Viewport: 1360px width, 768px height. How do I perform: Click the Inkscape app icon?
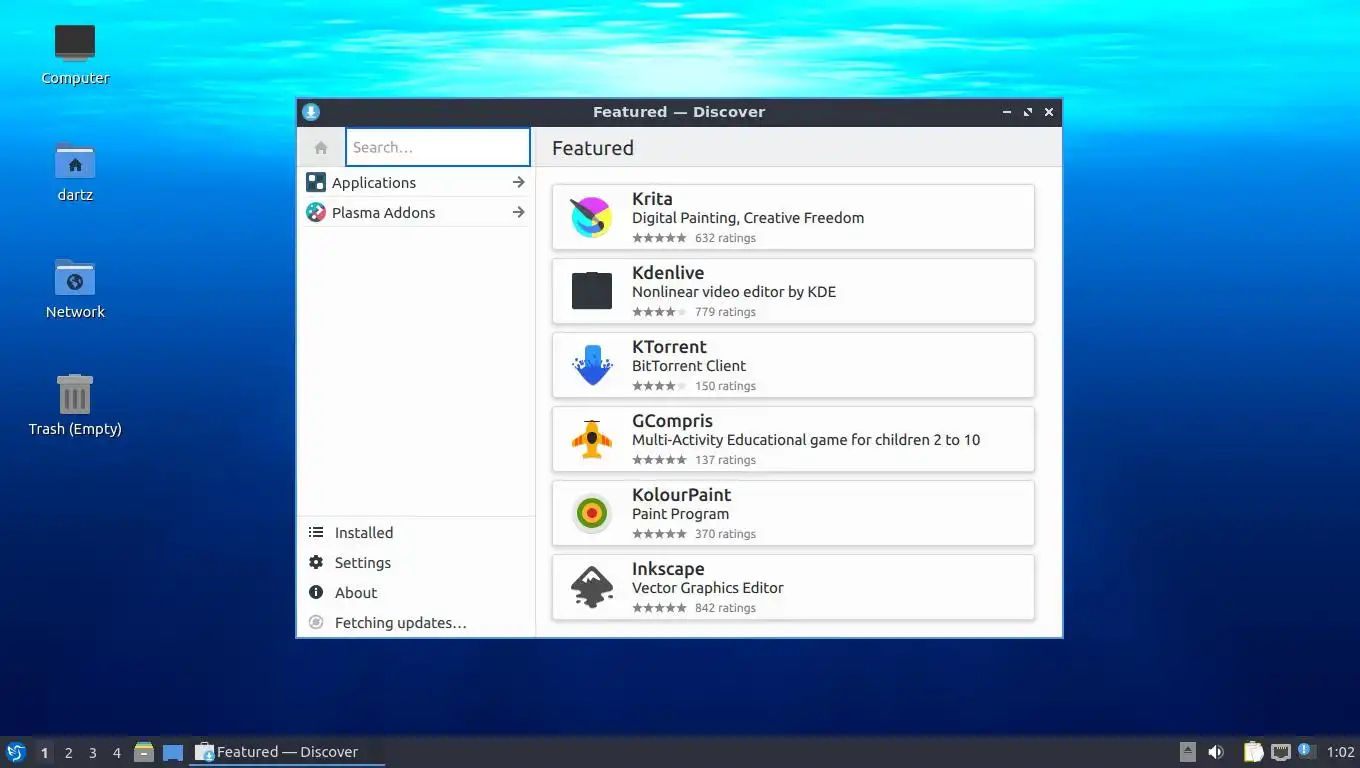pyautogui.click(x=591, y=587)
